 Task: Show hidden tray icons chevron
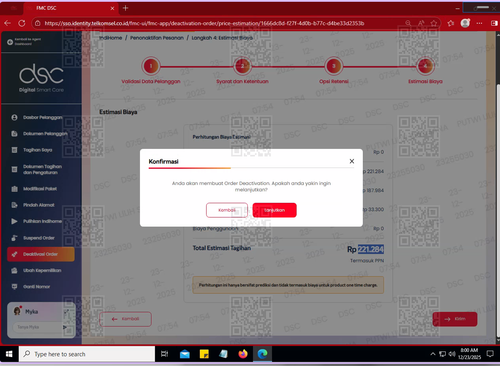[x=433, y=354]
